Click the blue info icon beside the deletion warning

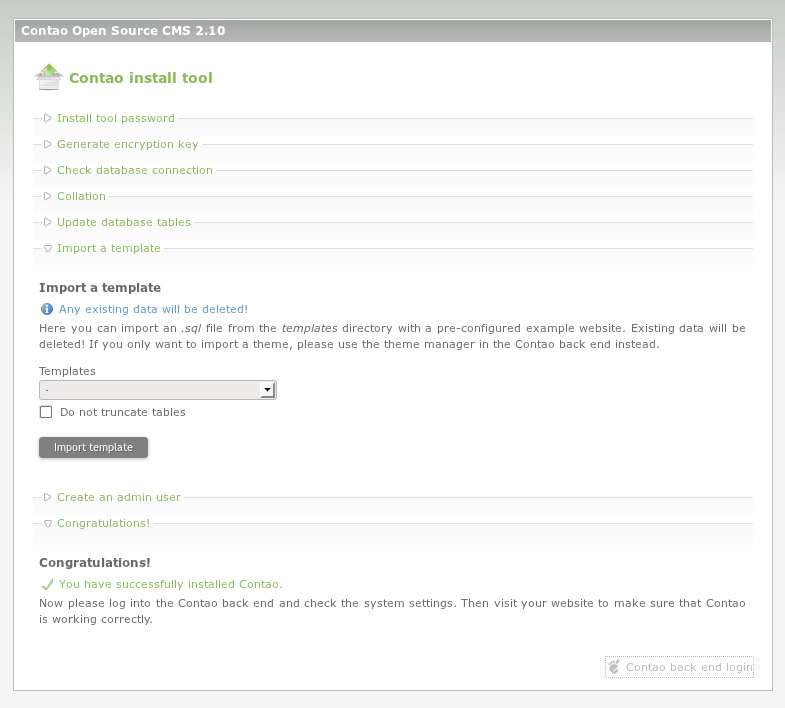[x=47, y=309]
